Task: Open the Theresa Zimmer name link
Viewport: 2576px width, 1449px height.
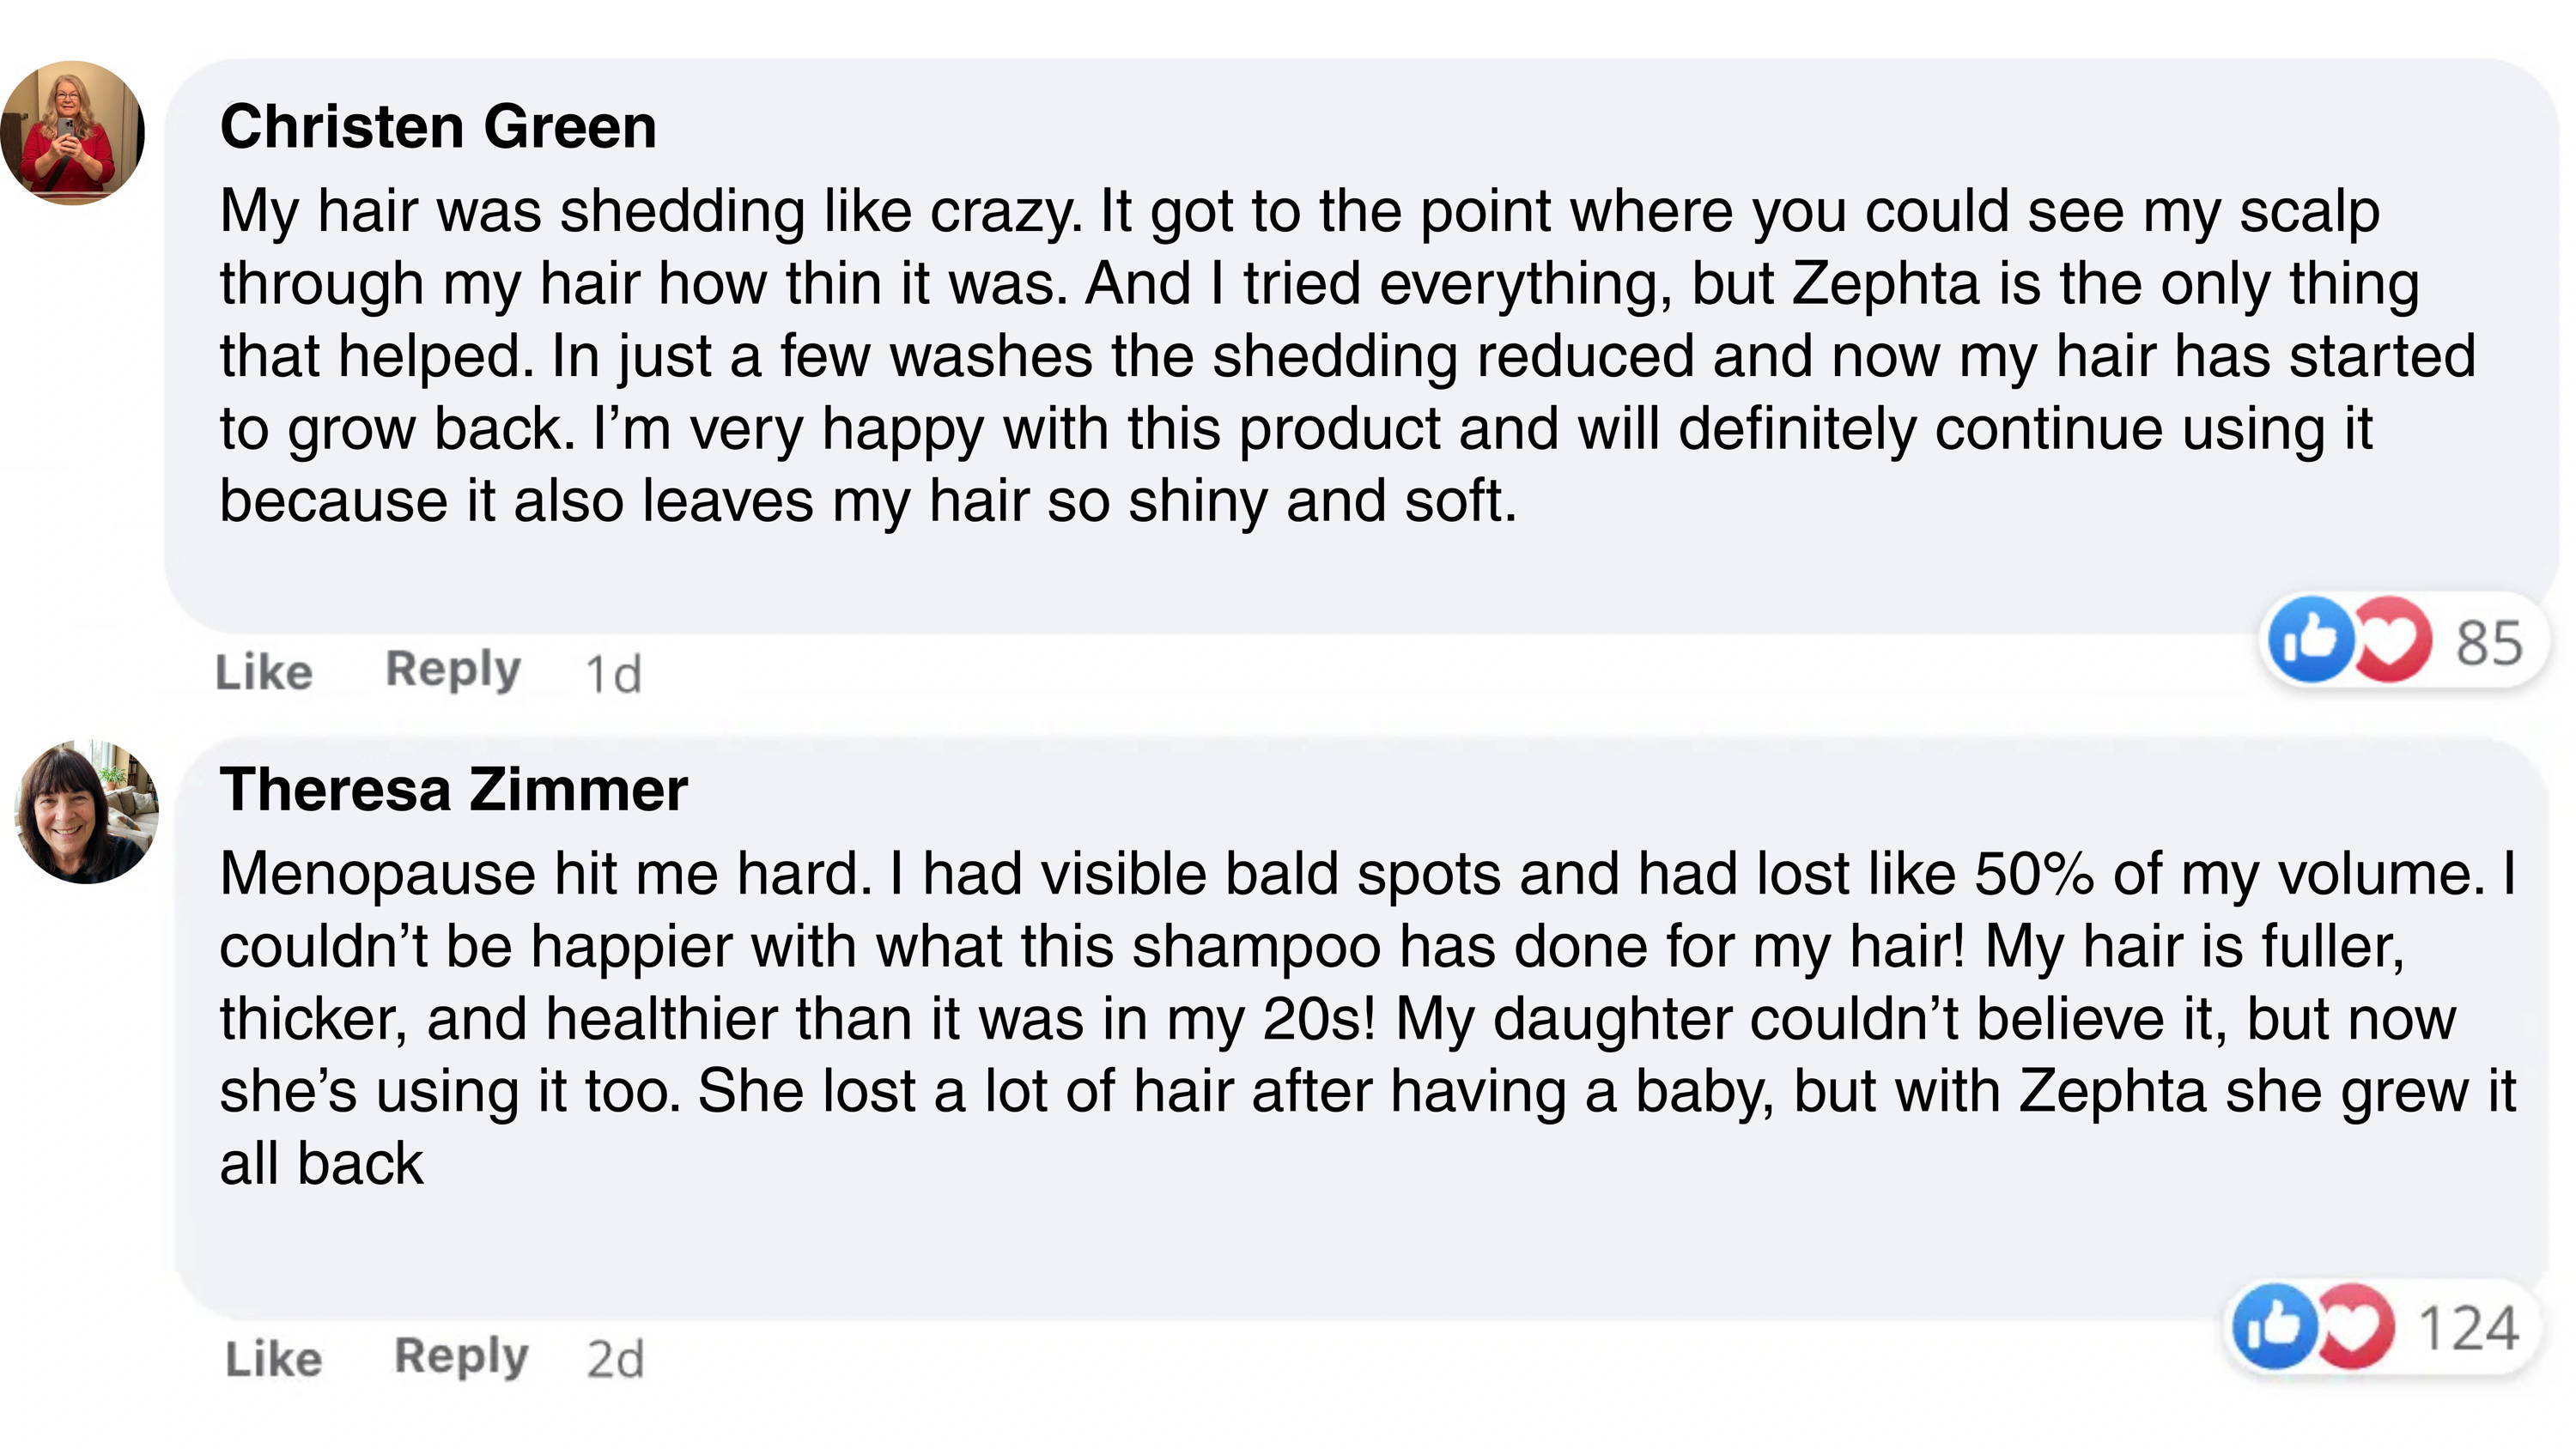Action: click(454, 790)
